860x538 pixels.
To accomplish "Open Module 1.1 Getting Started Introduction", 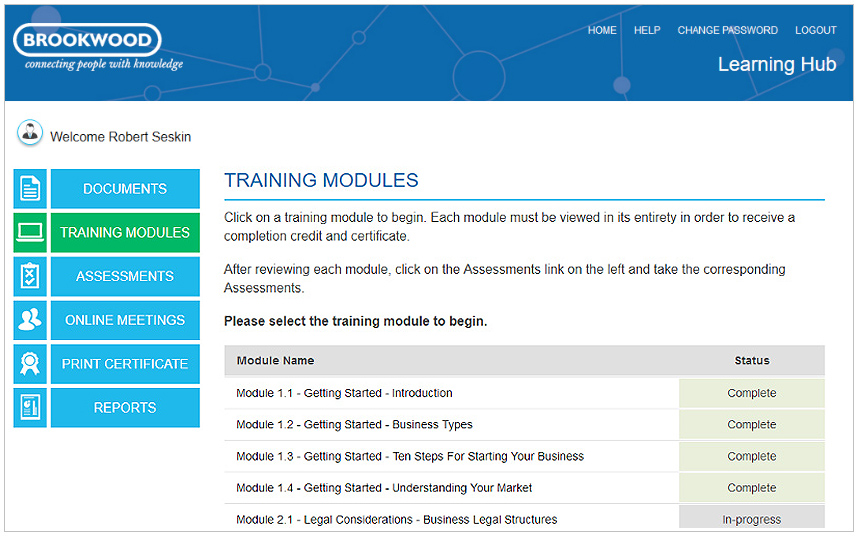I will tap(344, 393).
